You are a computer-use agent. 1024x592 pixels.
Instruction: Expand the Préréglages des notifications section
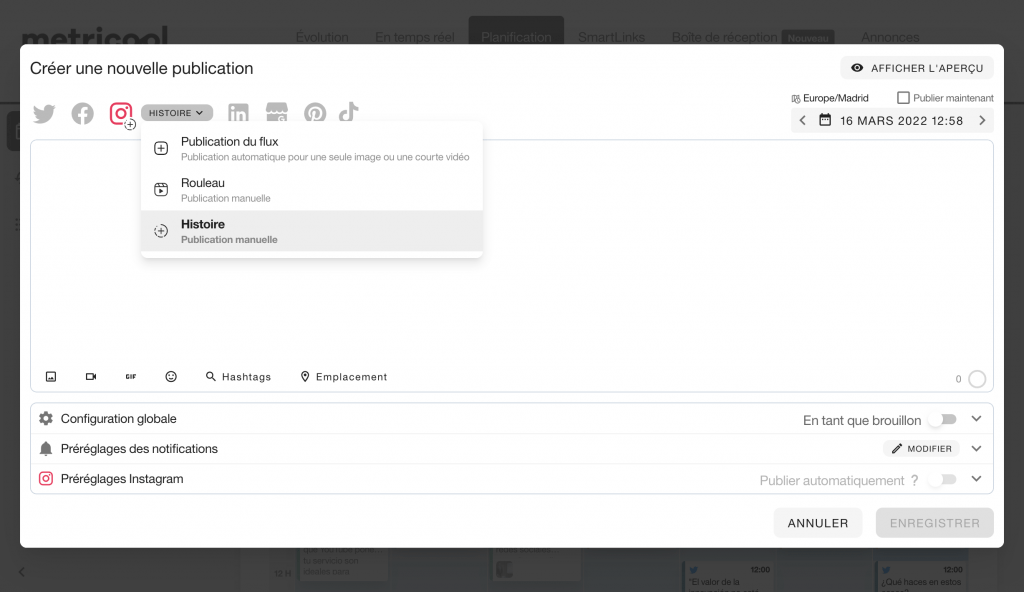(x=976, y=449)
